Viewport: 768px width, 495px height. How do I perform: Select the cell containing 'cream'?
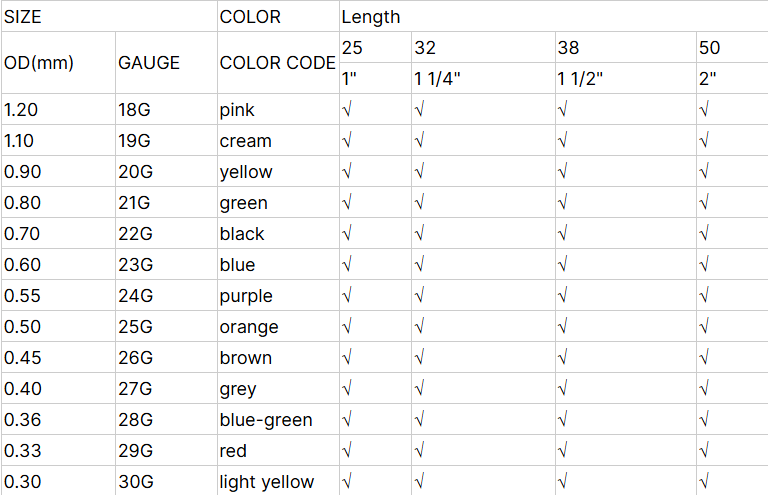[246, 141]
